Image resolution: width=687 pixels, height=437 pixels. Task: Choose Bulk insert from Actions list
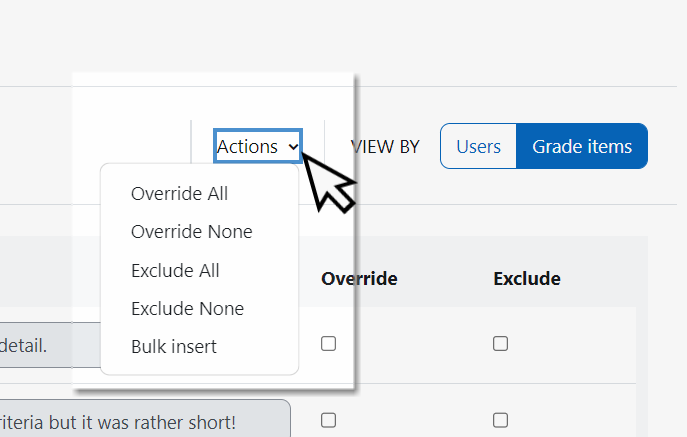173,347
